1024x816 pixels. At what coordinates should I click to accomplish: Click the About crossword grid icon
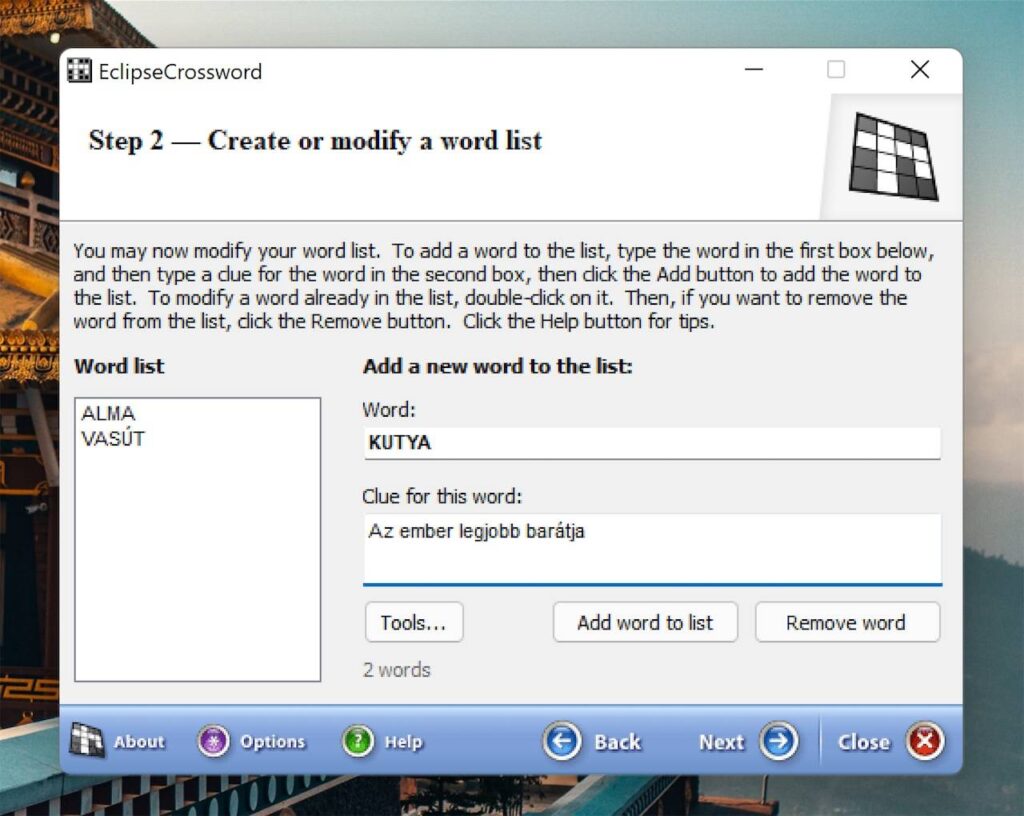87,740
